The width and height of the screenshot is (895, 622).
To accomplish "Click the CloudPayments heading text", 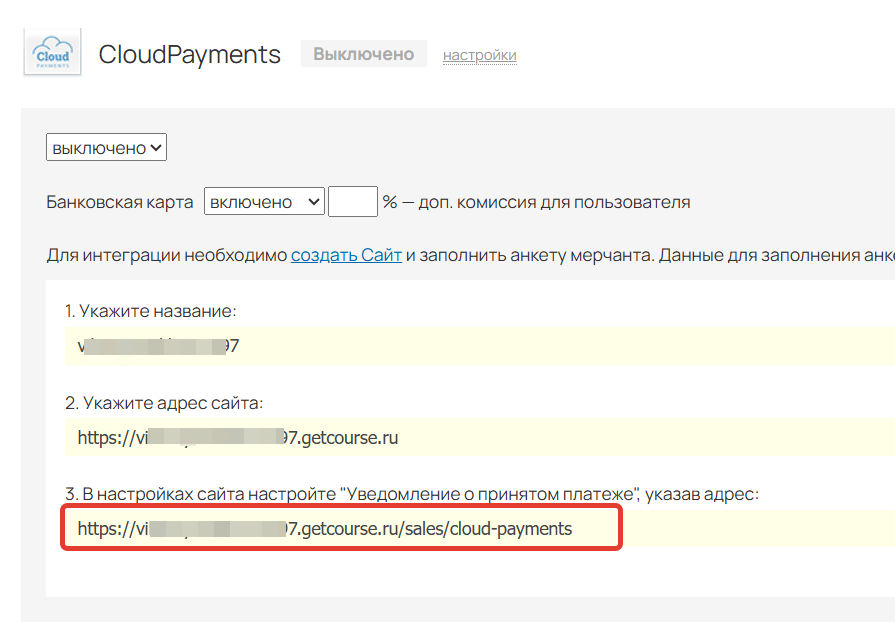I will pyautogui.click(x=190, y=55).
